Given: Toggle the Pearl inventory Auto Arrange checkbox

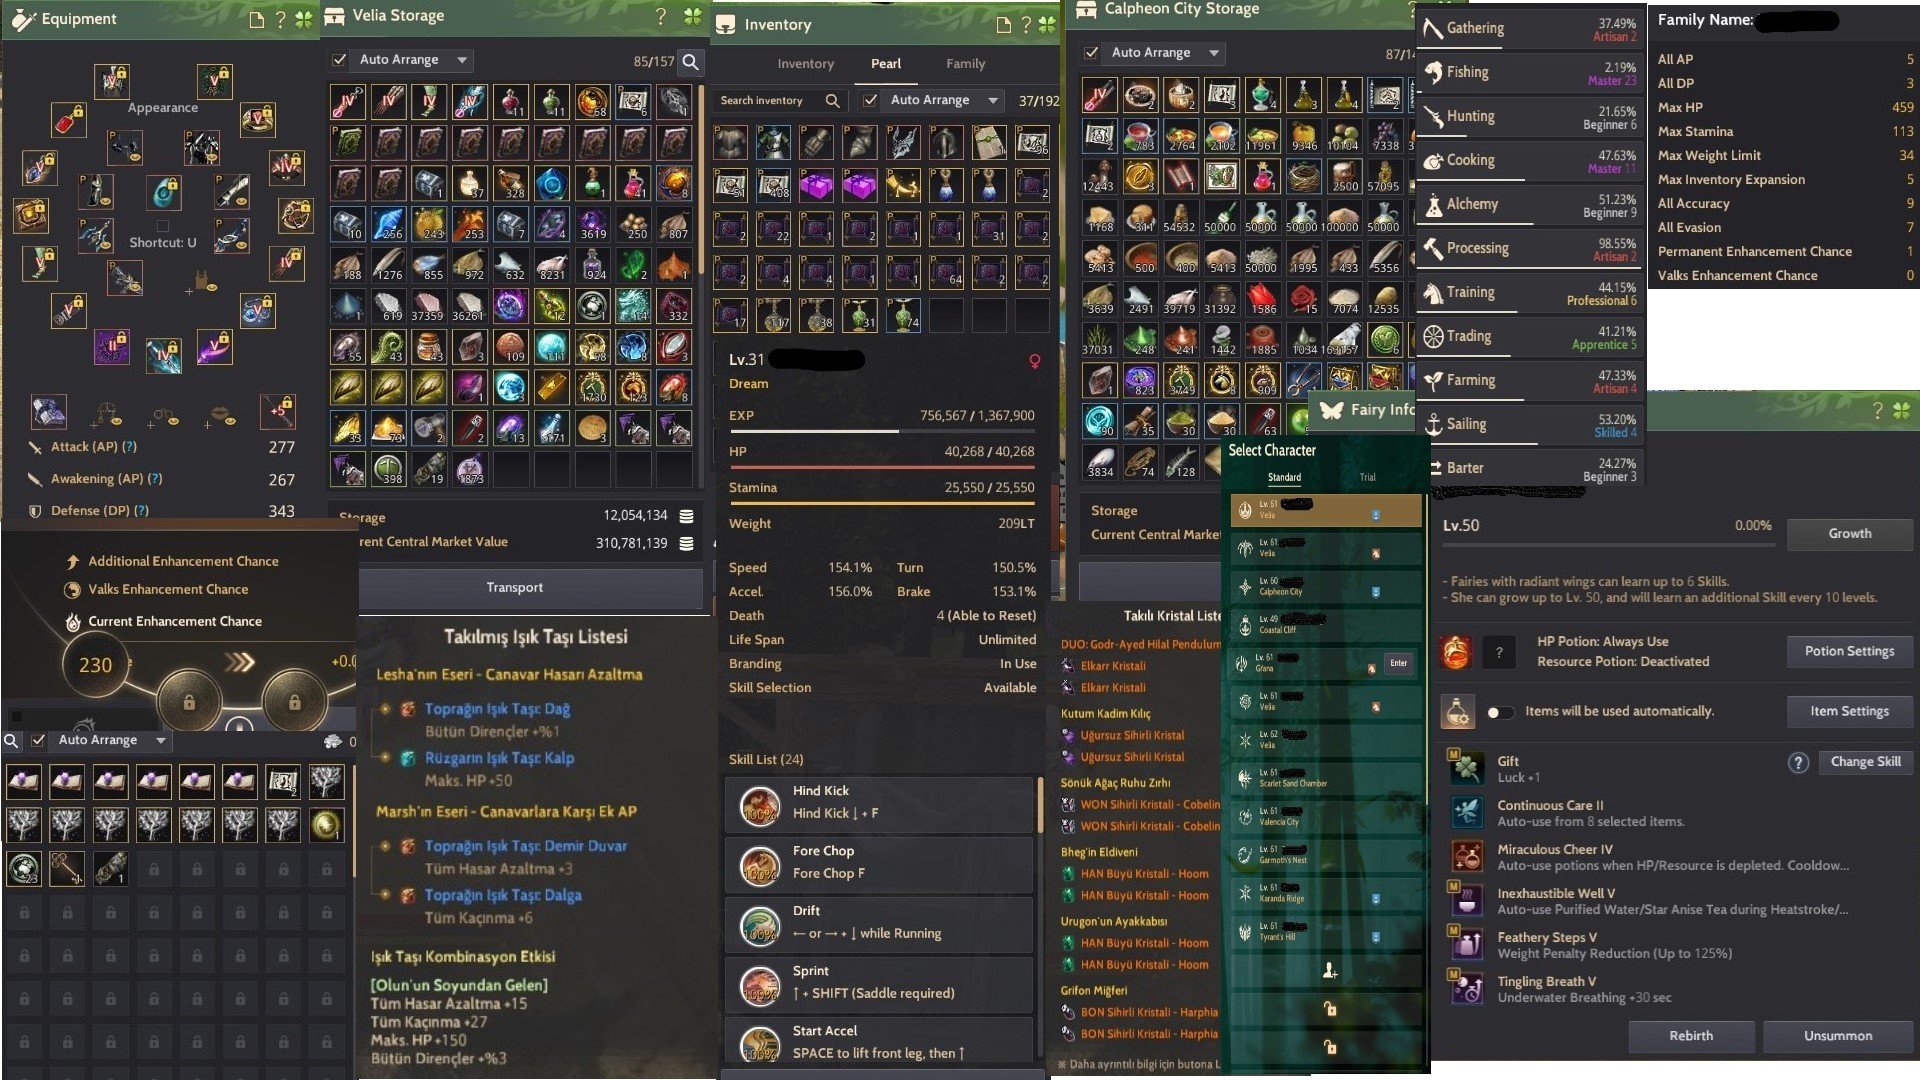Looking at the screenshot, I should pyautogui.click(x=870, y=100).
